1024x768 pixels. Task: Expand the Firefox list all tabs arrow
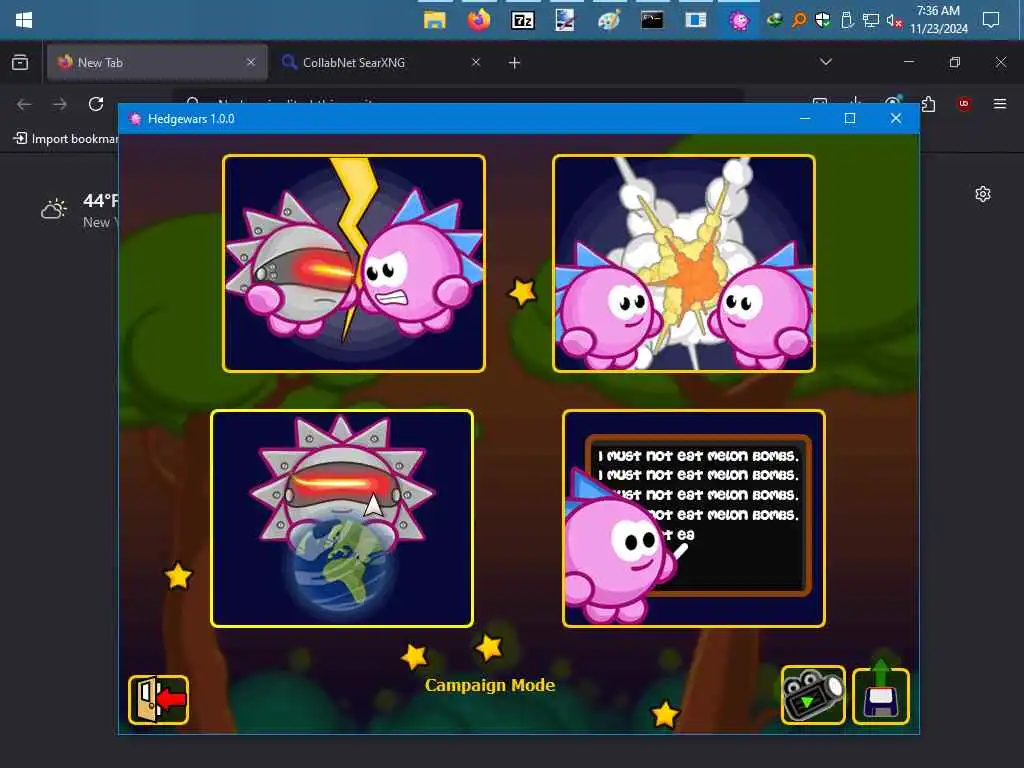[826, 62]
